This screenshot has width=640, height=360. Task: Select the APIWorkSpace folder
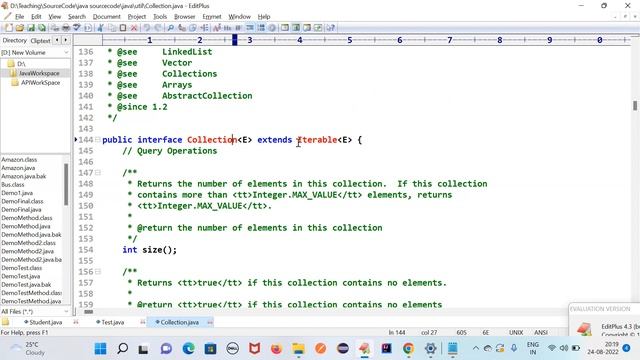40,82
